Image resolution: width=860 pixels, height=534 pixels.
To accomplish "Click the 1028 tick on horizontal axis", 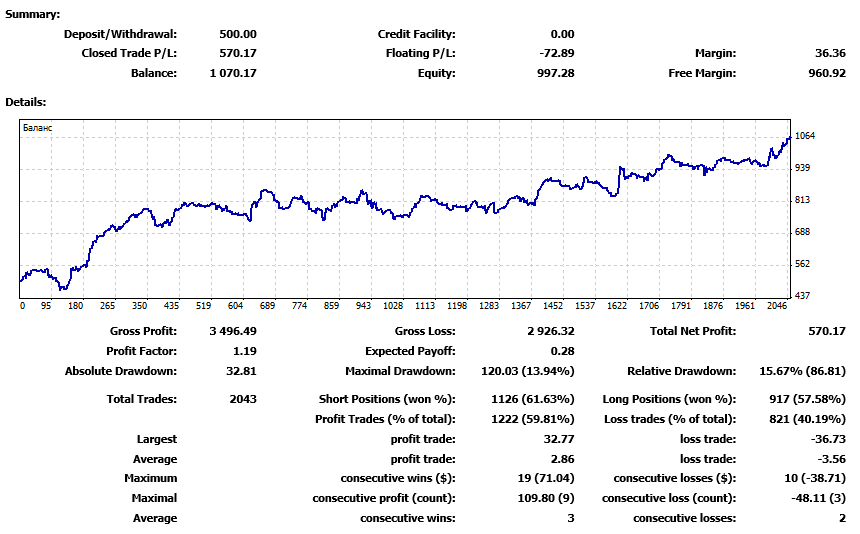I will point(394,306).
